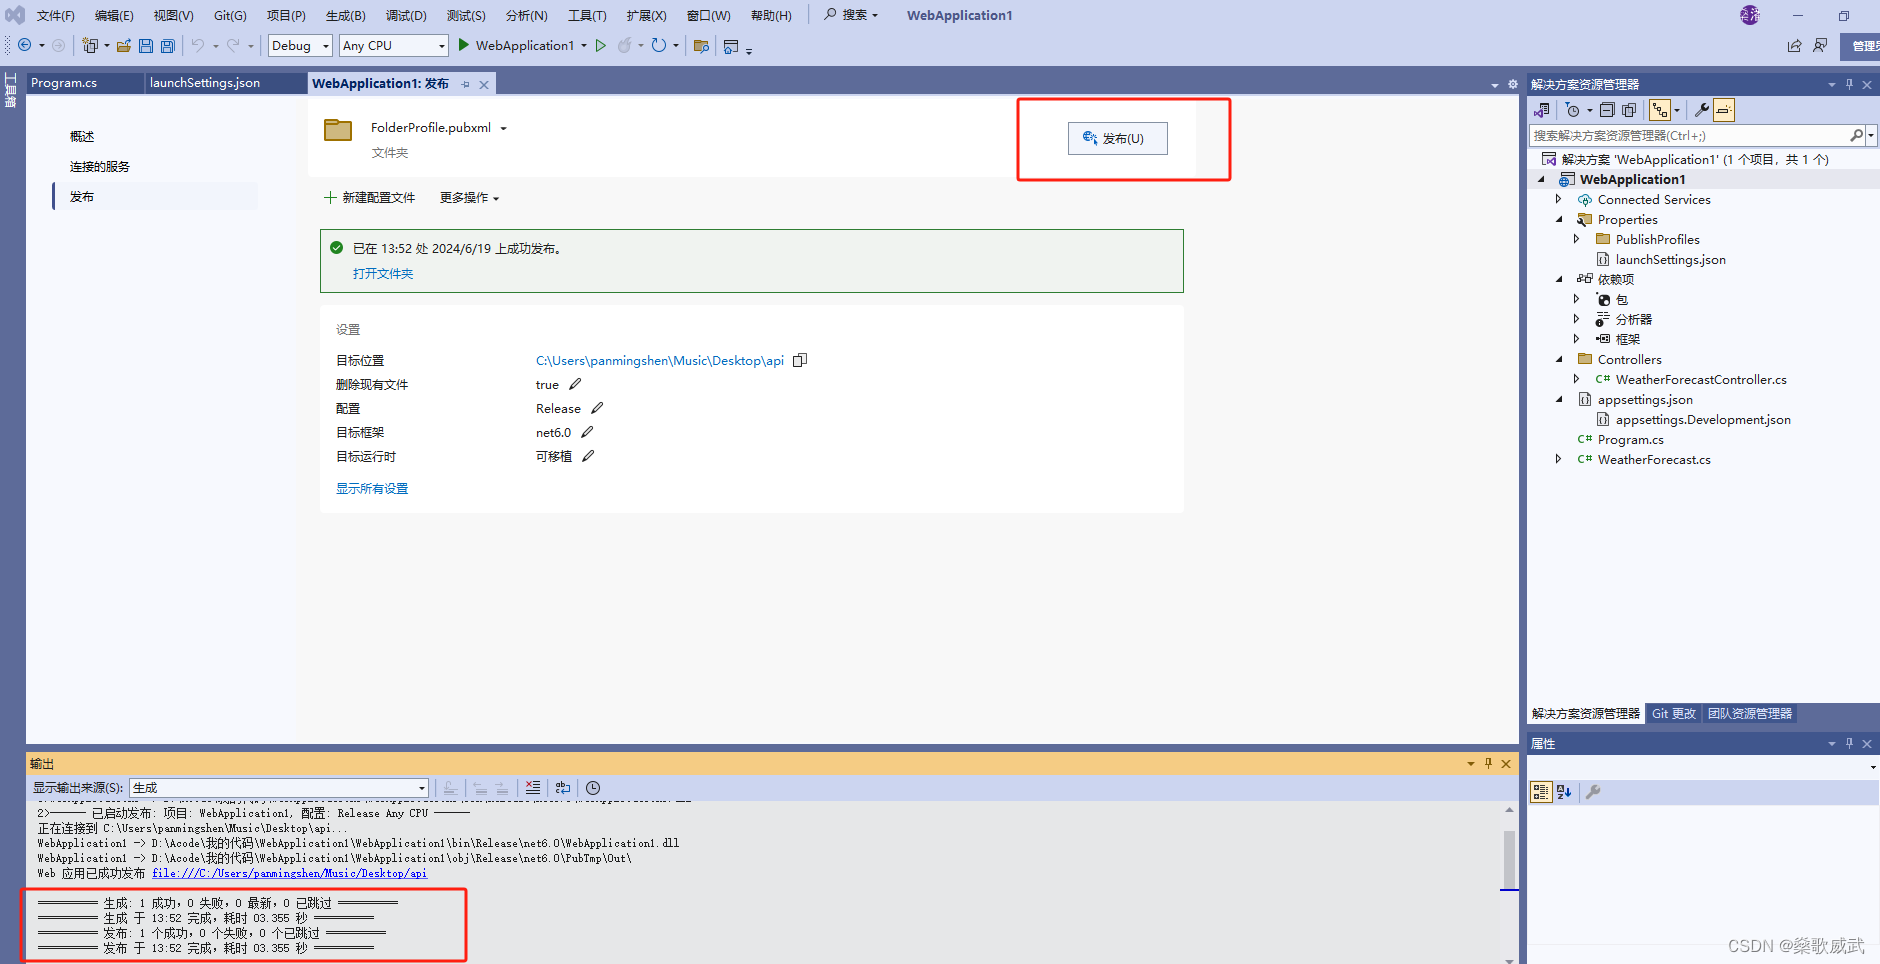Click the restart circular arrow icon
The height and width of the screenshot is (964, 1880).
click(x=658, y=45)
